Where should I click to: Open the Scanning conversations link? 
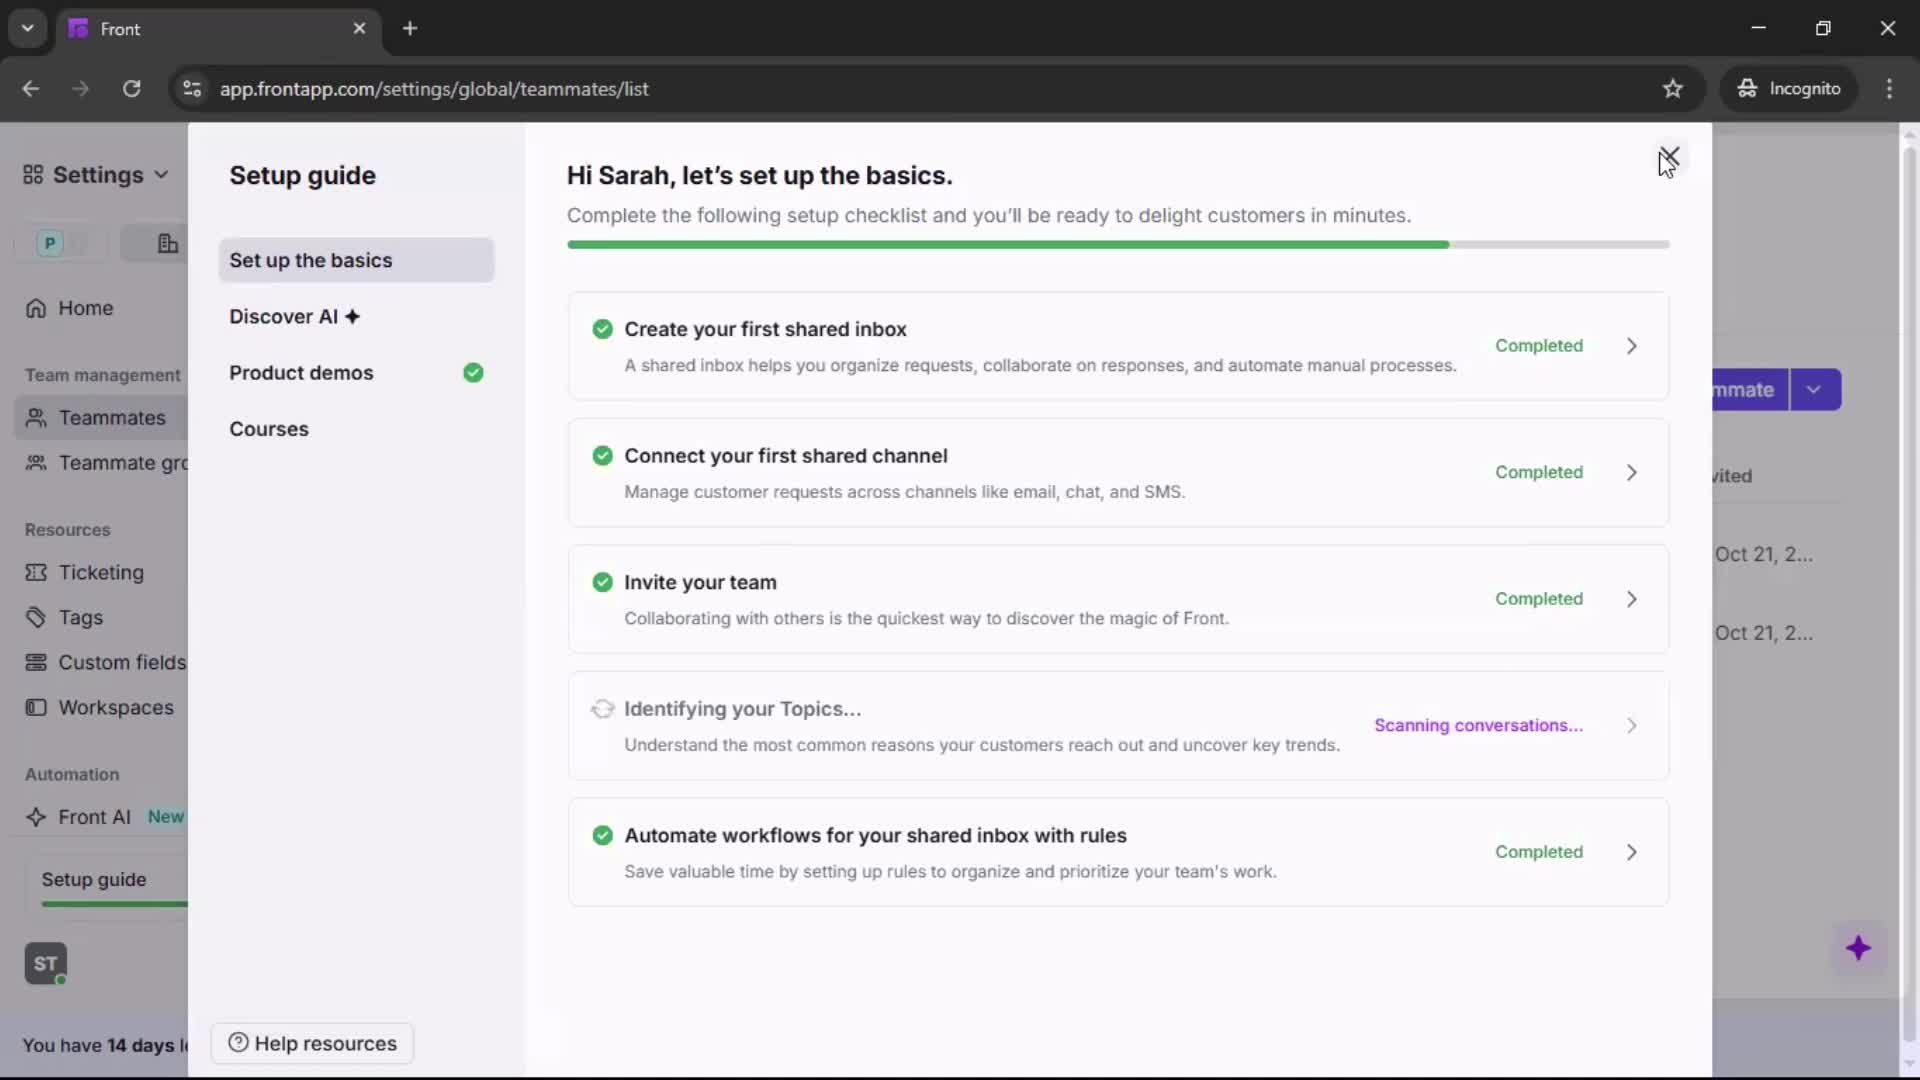[x=1478, y=725]
